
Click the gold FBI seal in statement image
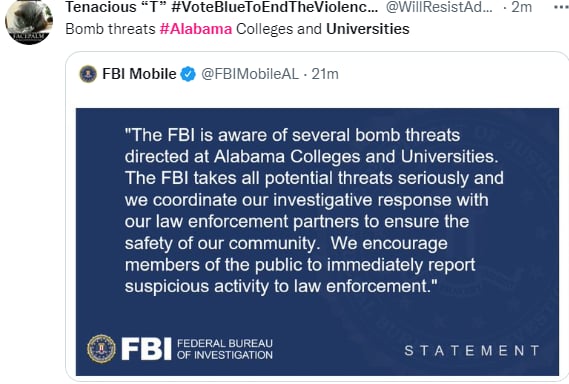coord(102,349)
